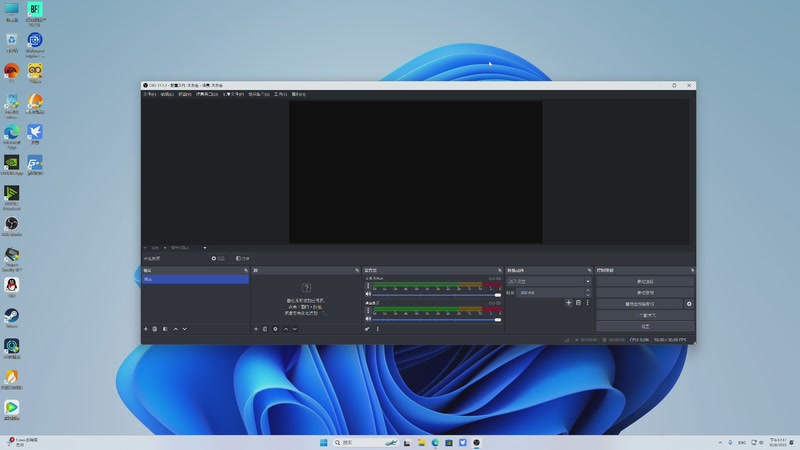Open Settings button in Controls panel
The image size is (800, 450).
(645, 326)
